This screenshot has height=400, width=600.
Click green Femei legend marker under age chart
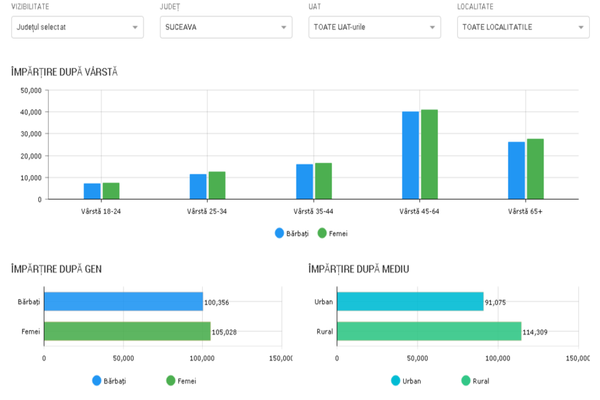point(322,233)
